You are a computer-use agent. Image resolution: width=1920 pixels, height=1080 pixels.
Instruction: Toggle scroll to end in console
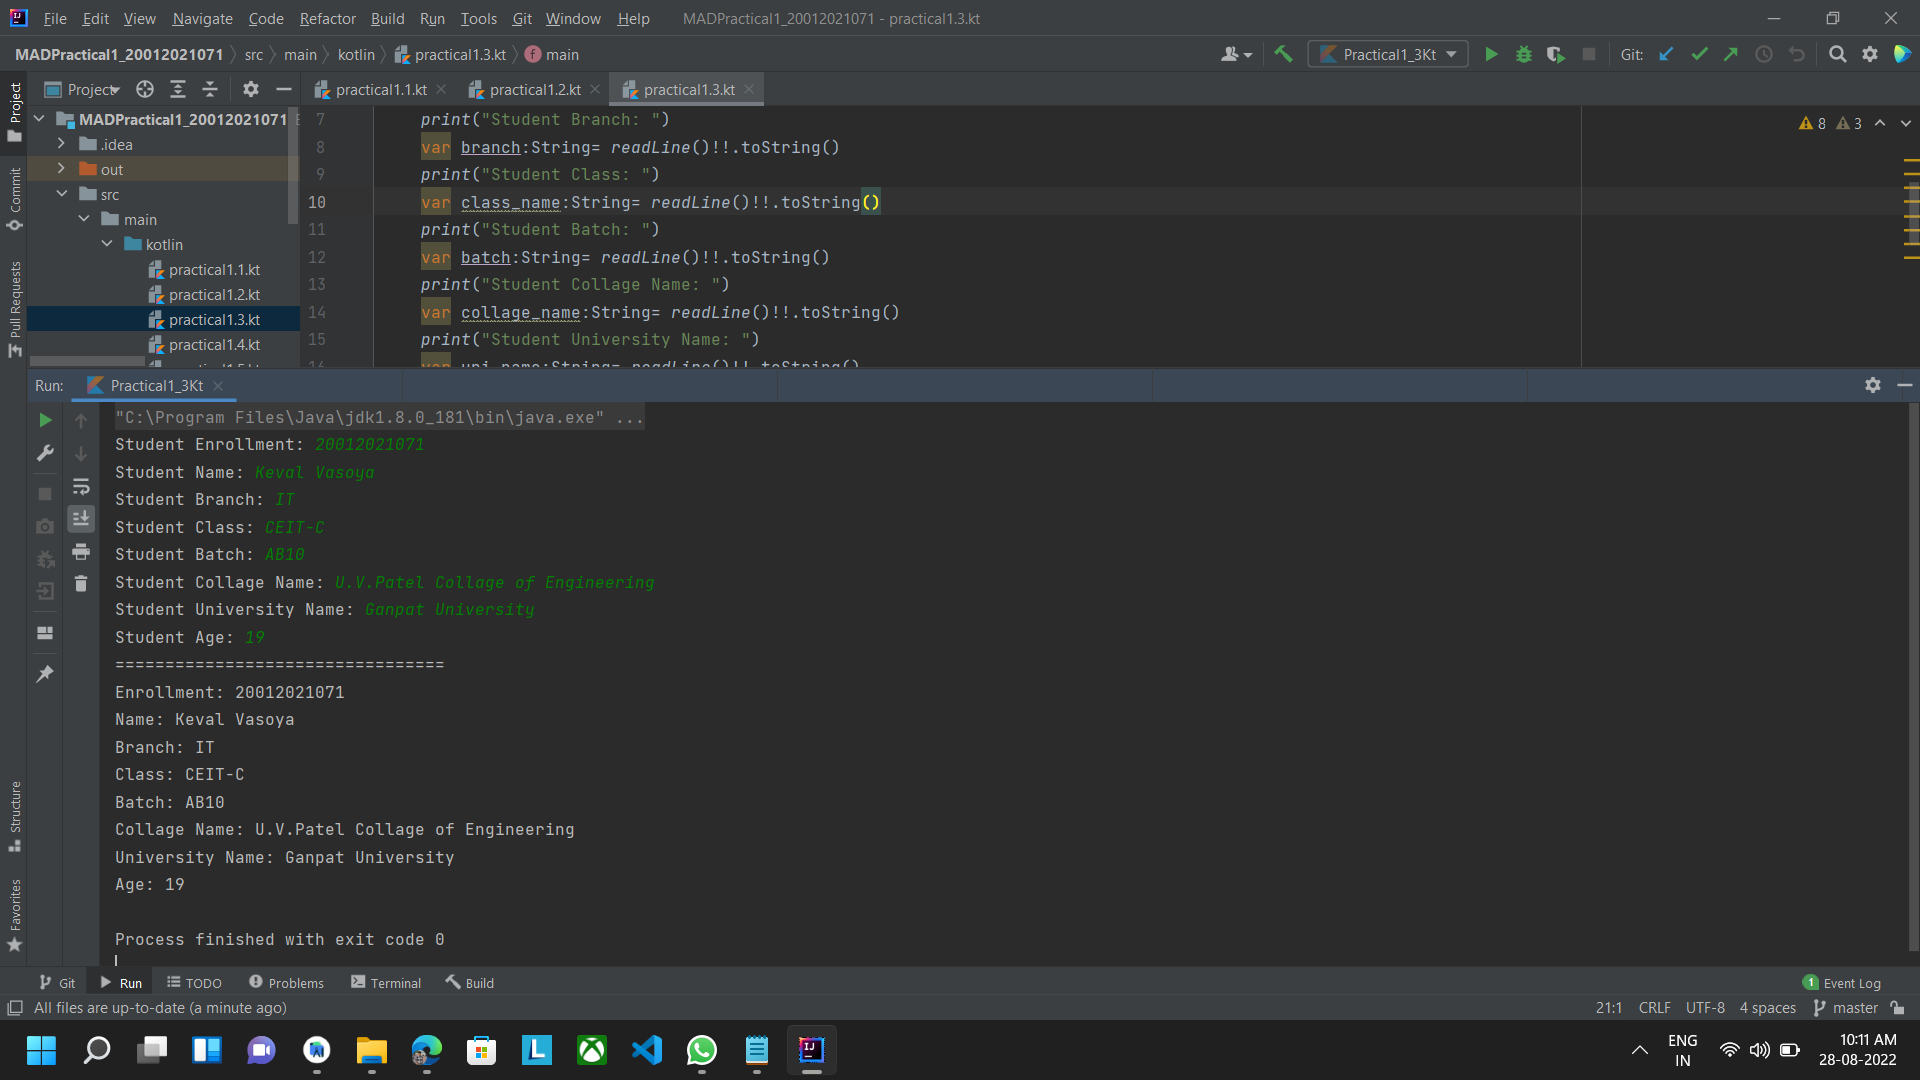click(81, 518)
